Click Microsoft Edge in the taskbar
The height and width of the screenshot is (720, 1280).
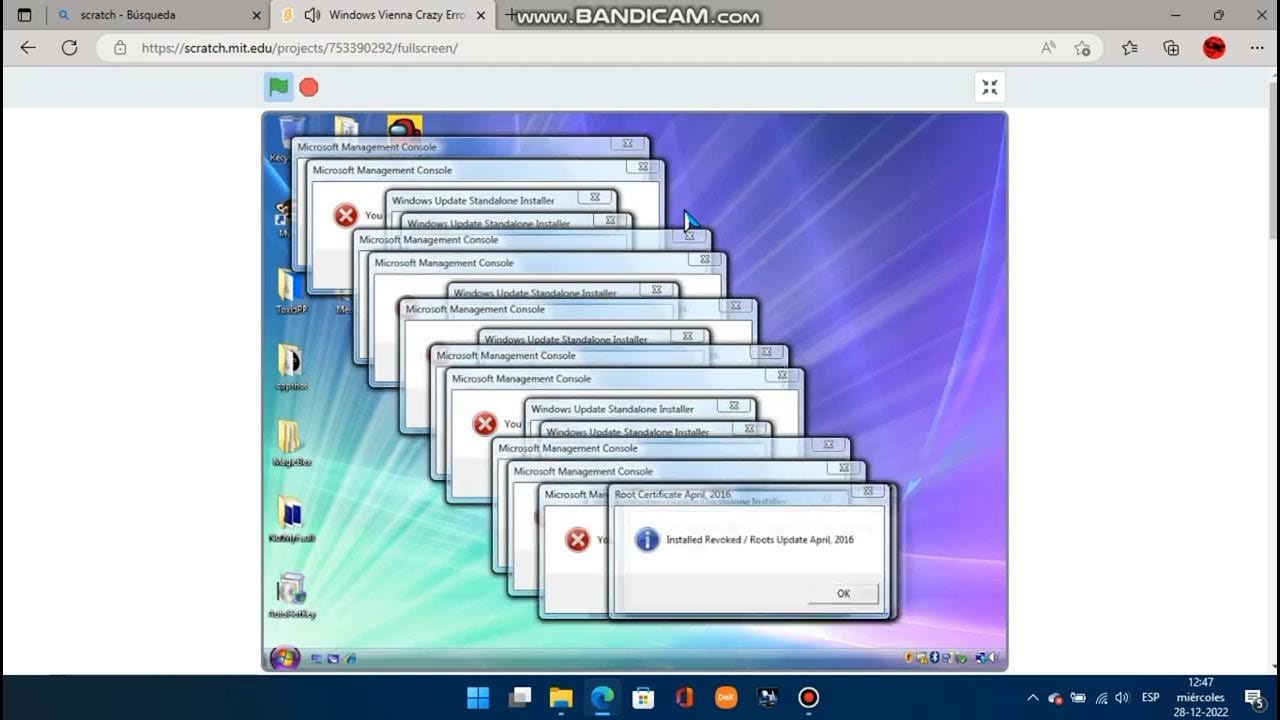pyautogui.click(x=602, y=697)
